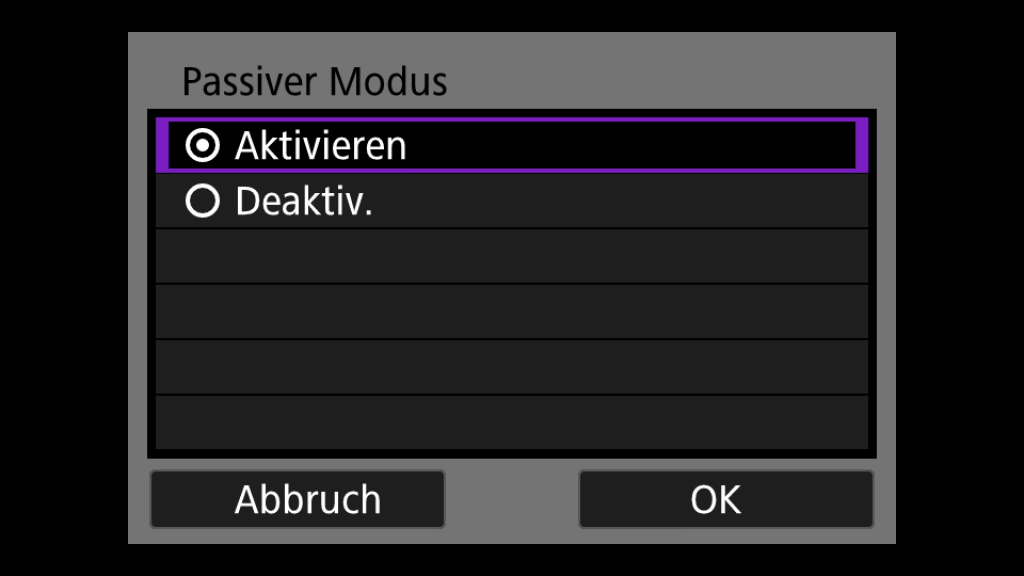Click the Abbruch button
Screen dimensions: 1024x576
[297, 500]
